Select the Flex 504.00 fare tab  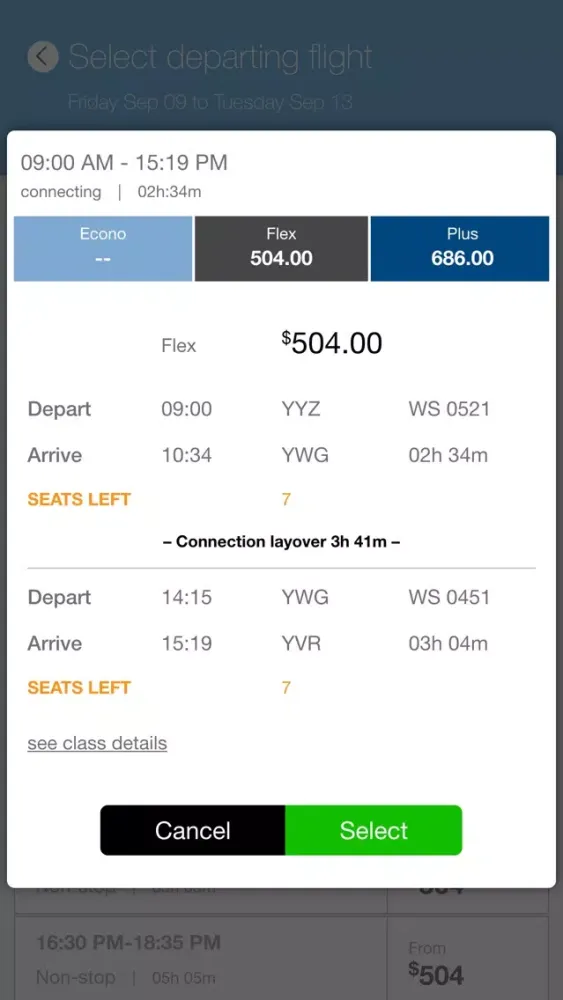281,248
